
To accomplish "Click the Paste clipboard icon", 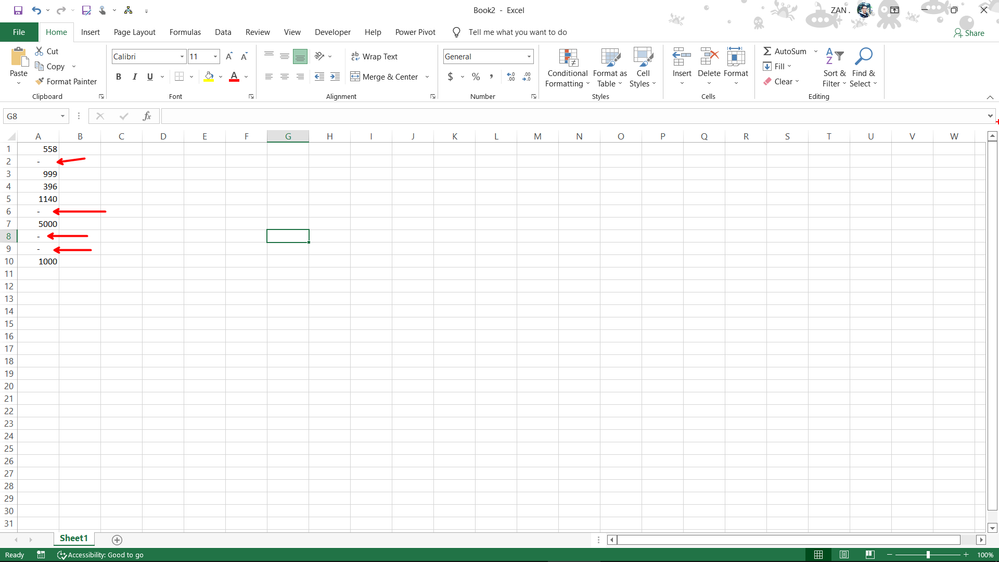I will [18, 58].
